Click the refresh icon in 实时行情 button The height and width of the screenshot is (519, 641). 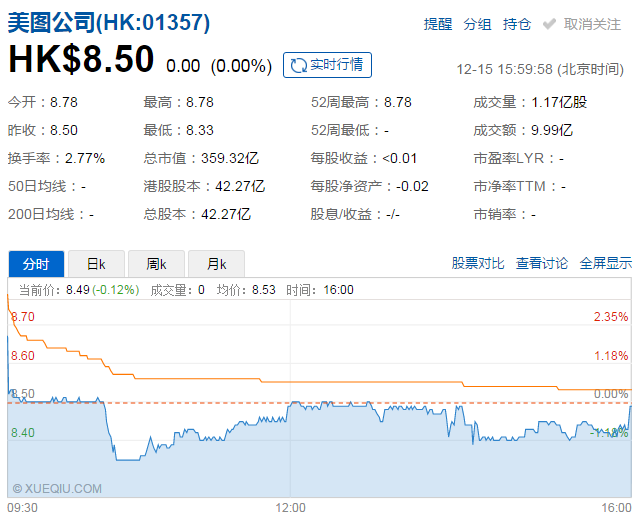[x=298, y=65]
